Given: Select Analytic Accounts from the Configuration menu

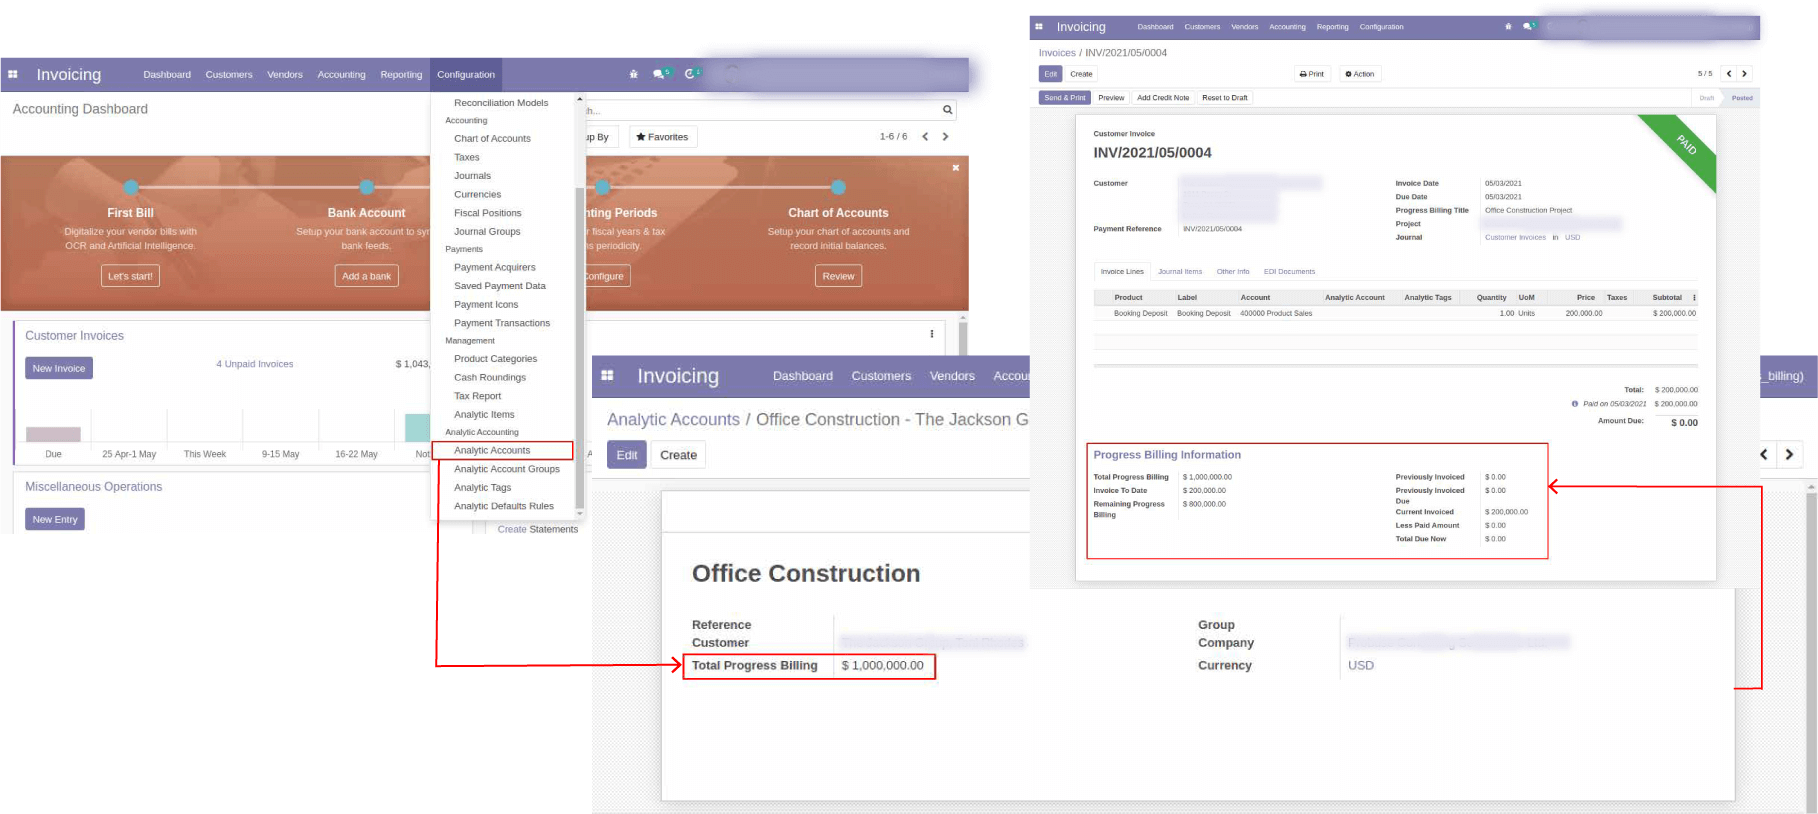Looking at the screenshot, I should [492, 451].
